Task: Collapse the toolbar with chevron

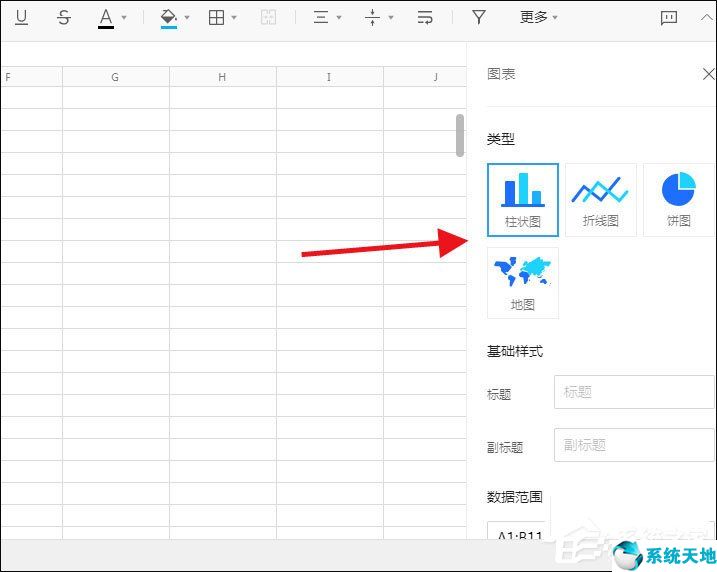Action: pyautogui.click(x=707, y=17)
